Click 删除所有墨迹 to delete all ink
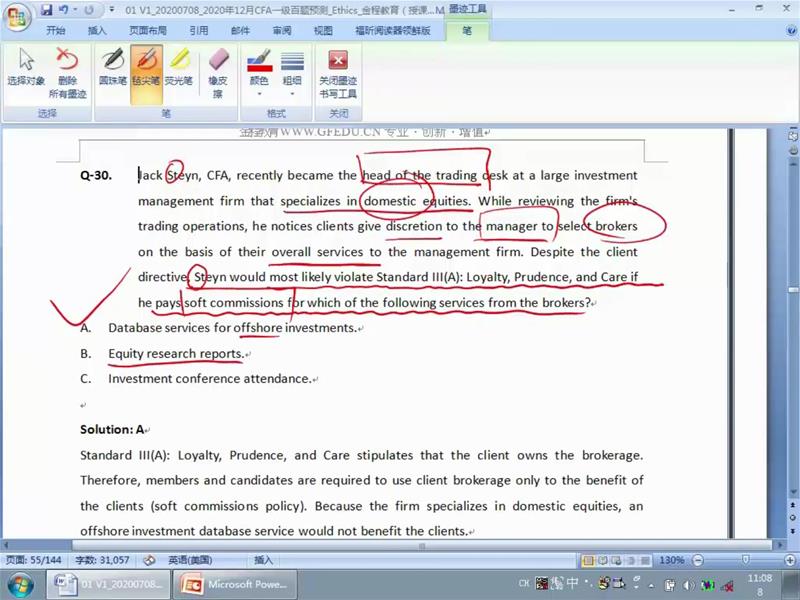The width and height of the screenshot is (800, 600). [67, 72]
